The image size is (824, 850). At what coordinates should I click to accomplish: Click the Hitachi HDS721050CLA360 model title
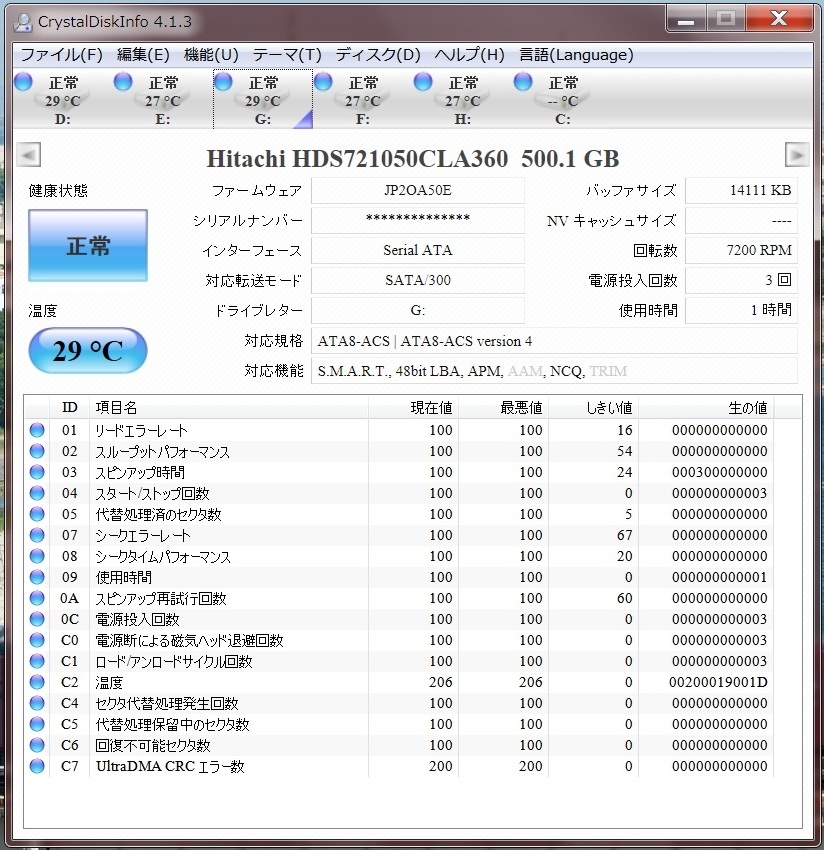pyautogui.click(x=357, y=159)
